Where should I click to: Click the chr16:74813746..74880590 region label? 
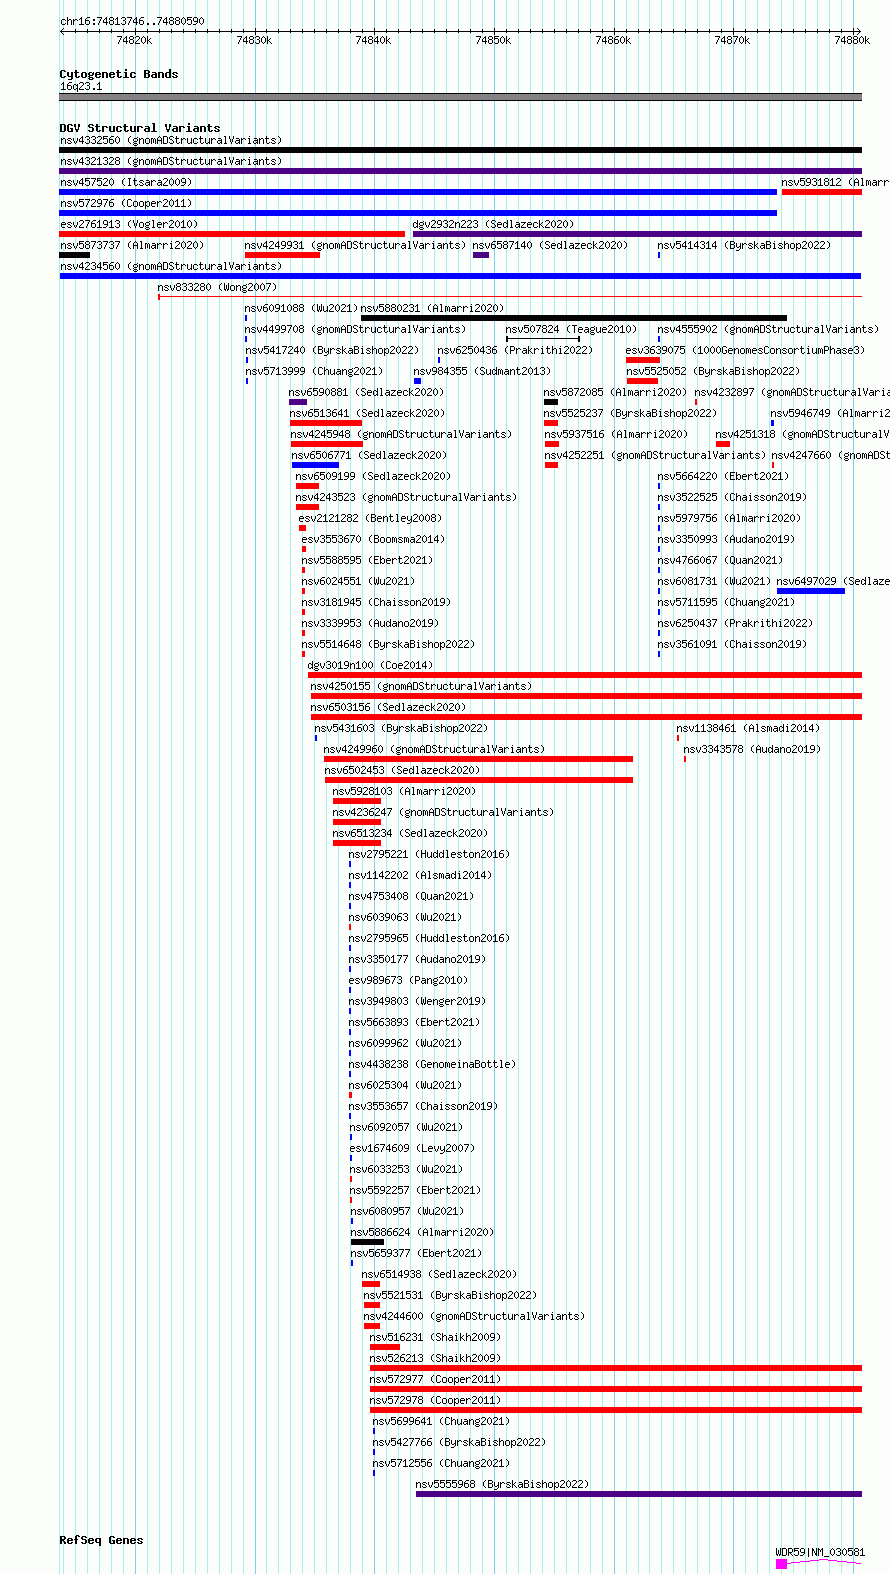[x=132, y=21]
